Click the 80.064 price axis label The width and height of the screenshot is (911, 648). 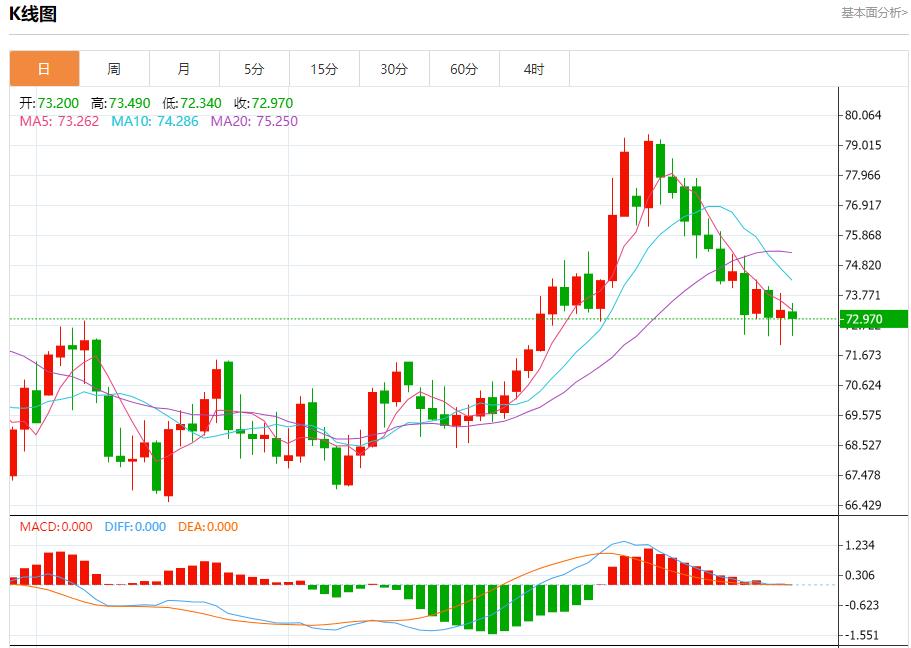[863, 115]
